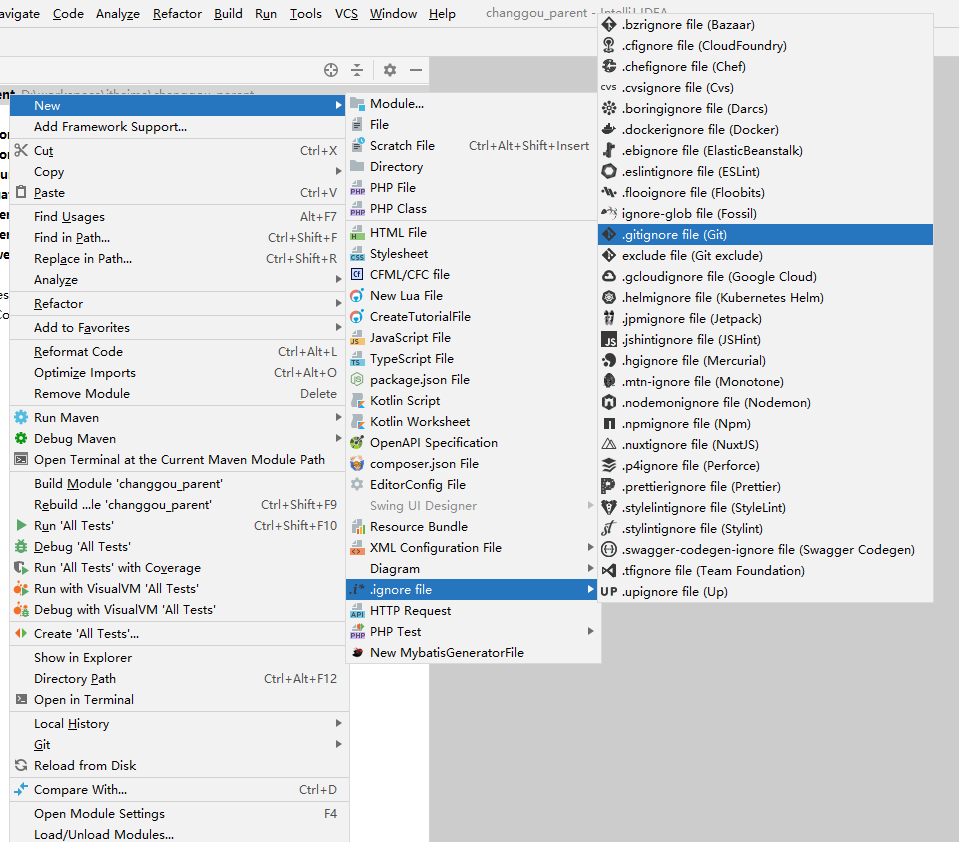959x842 pixels.
Task: Select EditorConfig File entry
Action: pos(472,484)
